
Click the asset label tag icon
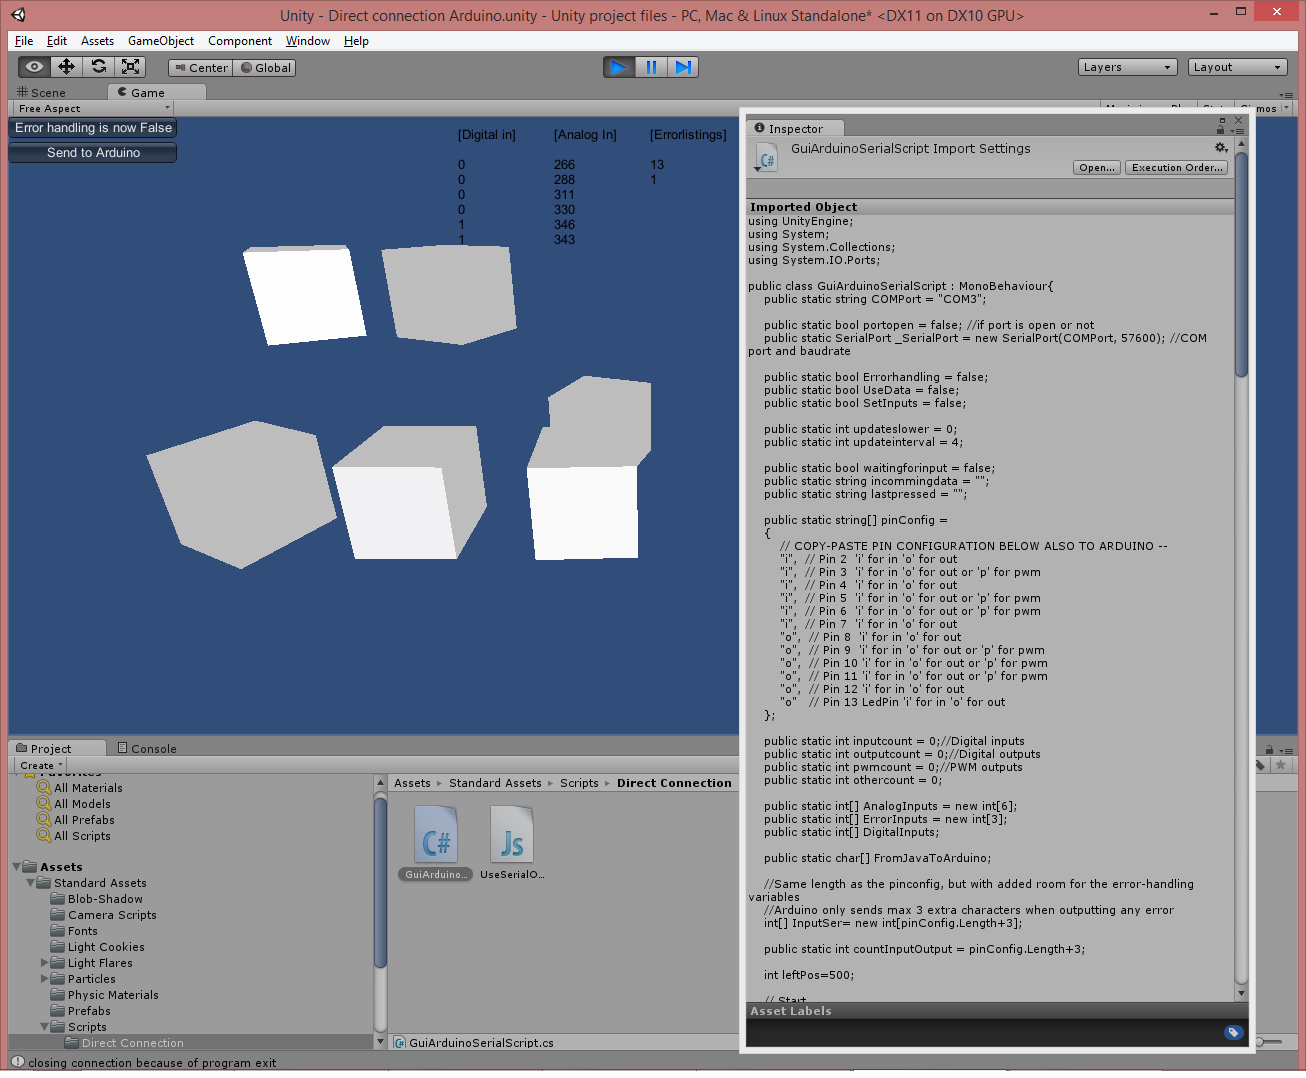1233,1032
